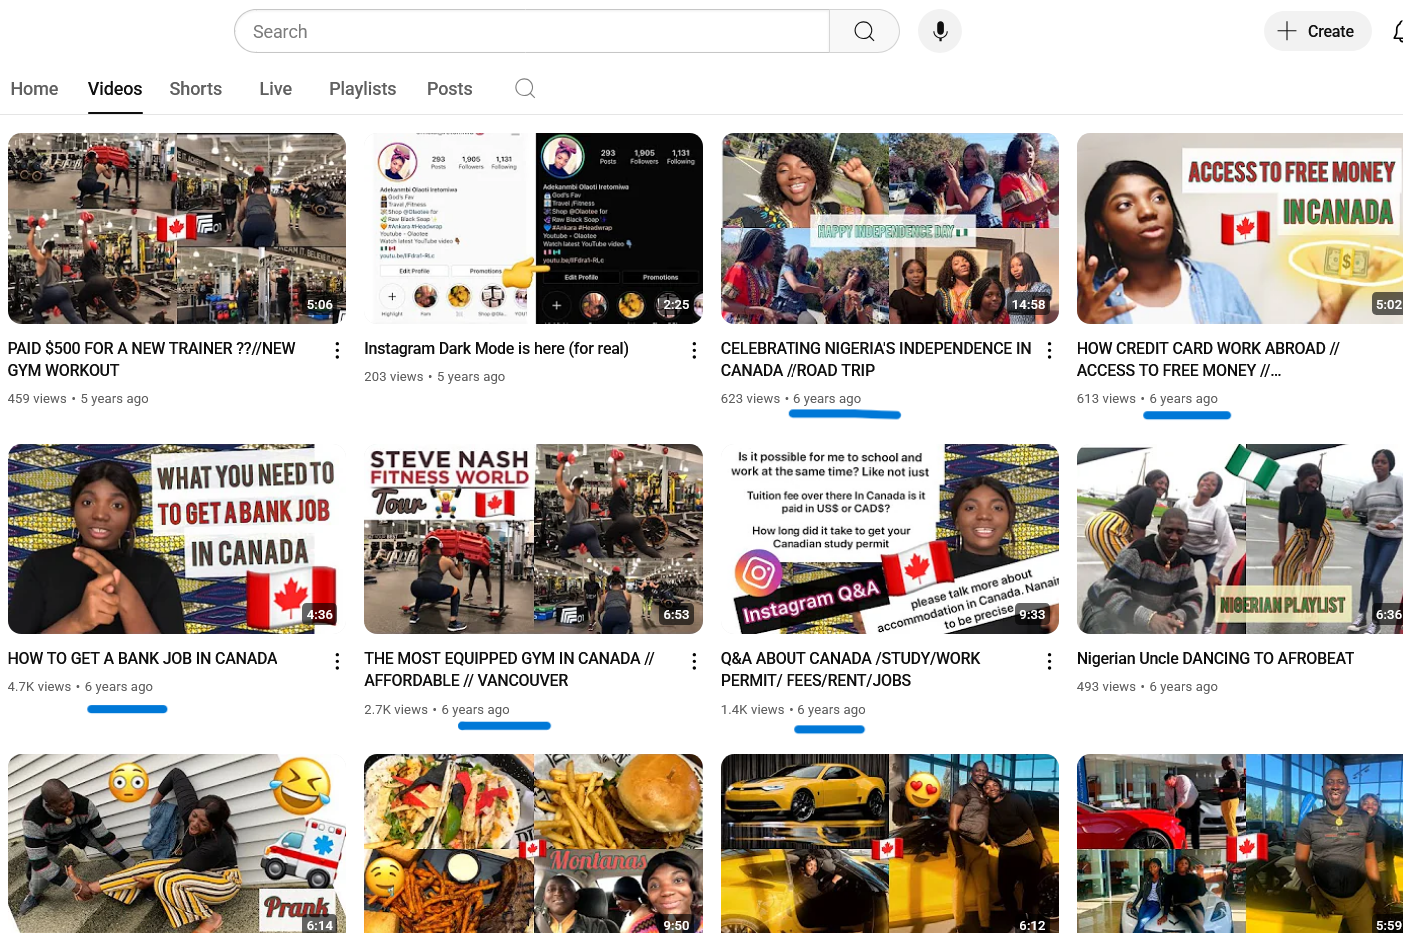Open options menu for Instagram Dark Mode video

coord(694,350)
